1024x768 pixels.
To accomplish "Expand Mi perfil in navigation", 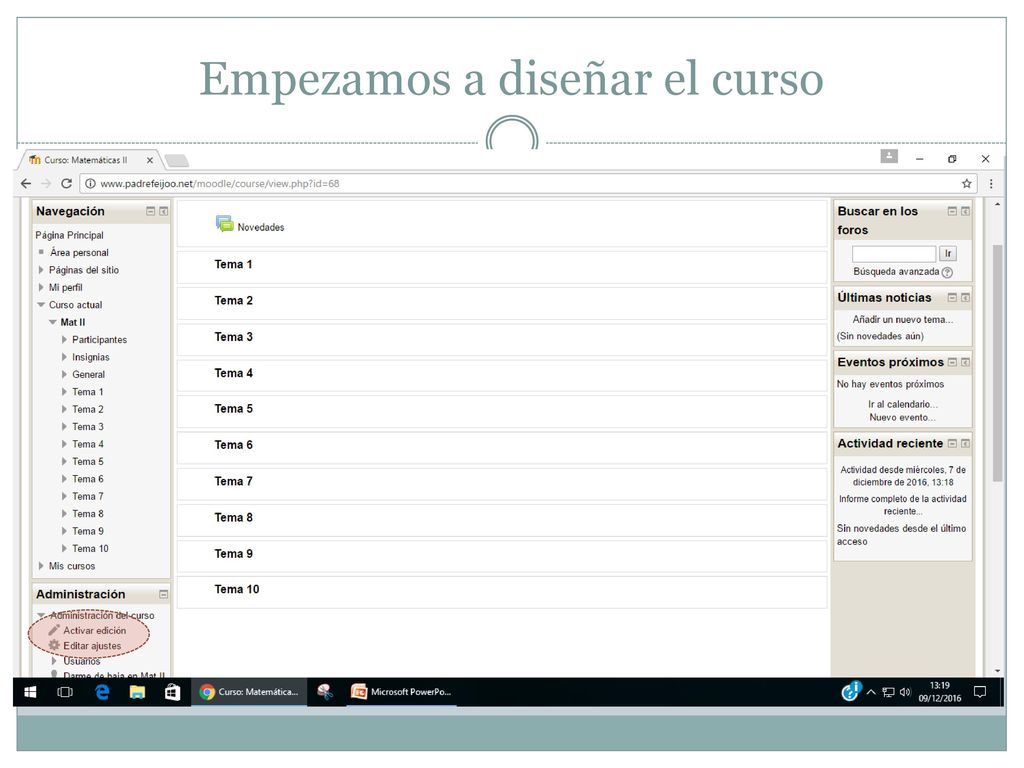I will 41,287.
